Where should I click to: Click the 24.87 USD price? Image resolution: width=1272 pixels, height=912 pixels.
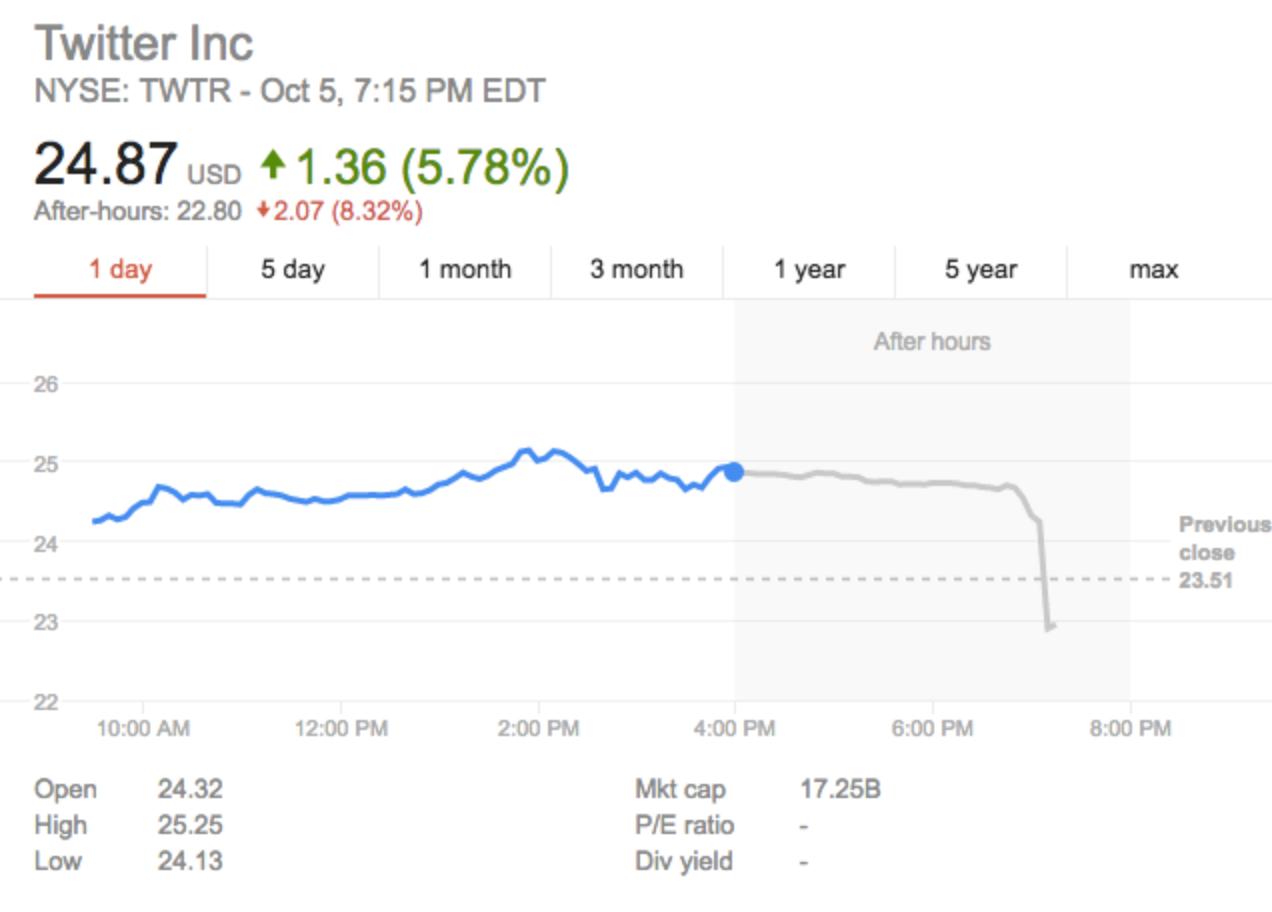click(107, 165)
